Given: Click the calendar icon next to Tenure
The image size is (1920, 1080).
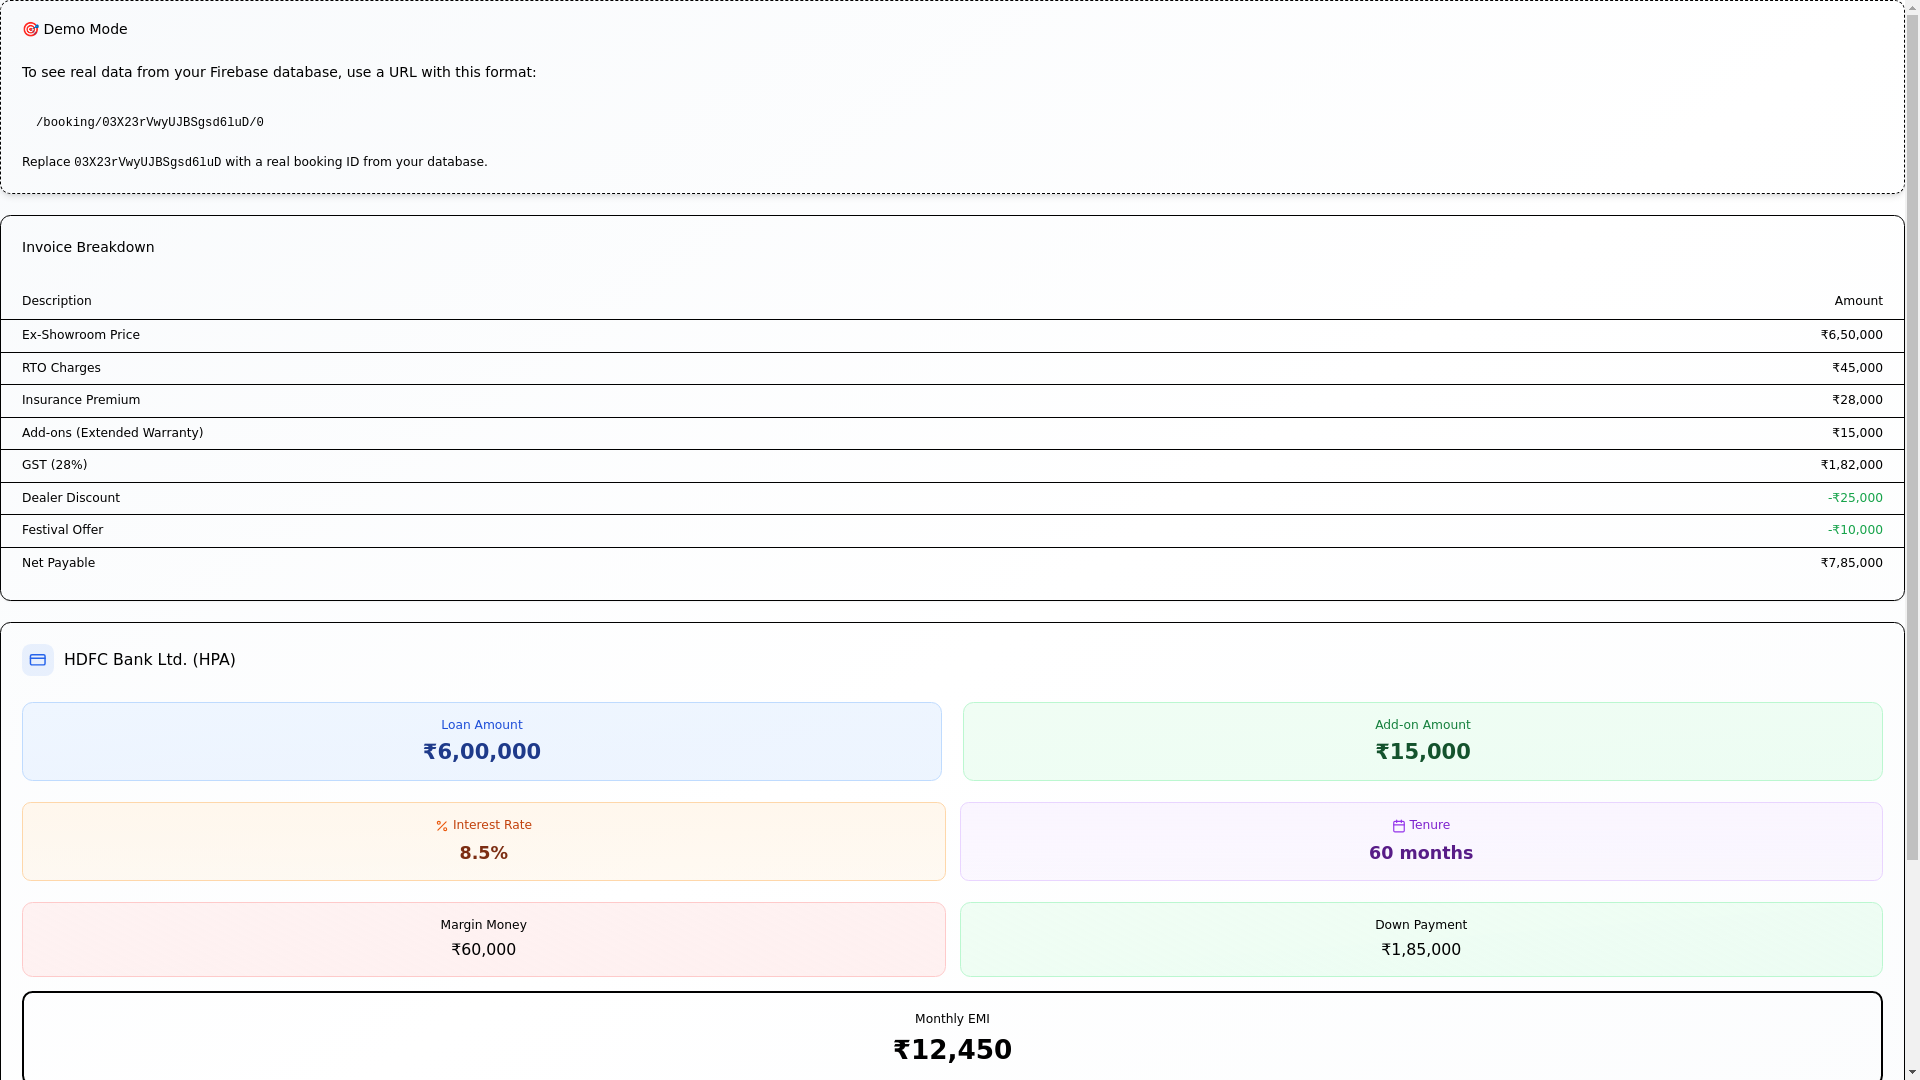Looking at the screenshot, I should tap(1399, 826).
